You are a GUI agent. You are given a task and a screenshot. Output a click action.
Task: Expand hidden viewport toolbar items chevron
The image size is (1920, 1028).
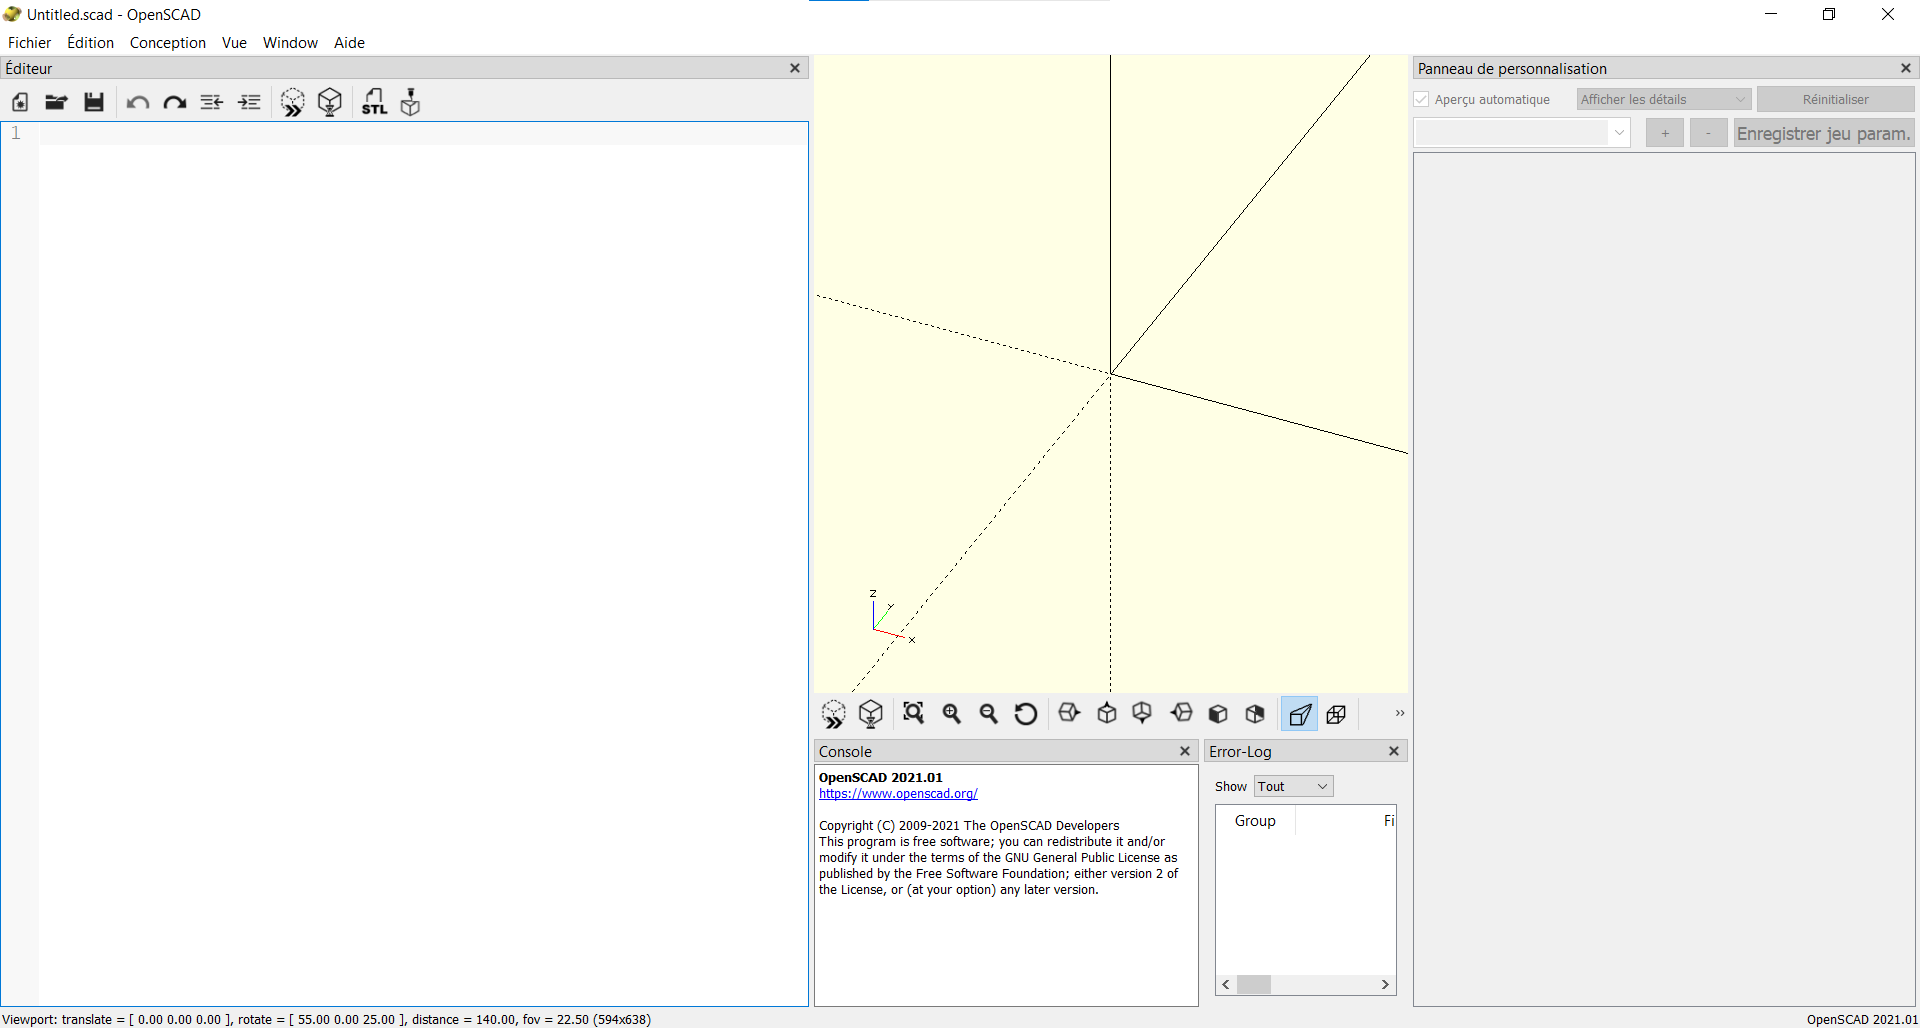click(1399, 713)
